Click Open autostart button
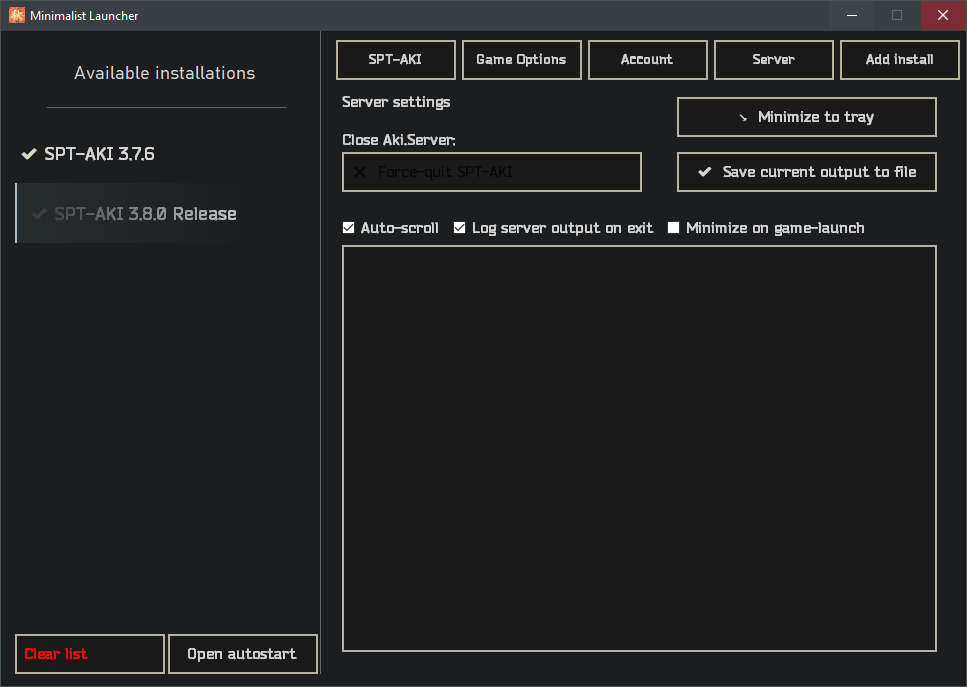 pos(242,654)
